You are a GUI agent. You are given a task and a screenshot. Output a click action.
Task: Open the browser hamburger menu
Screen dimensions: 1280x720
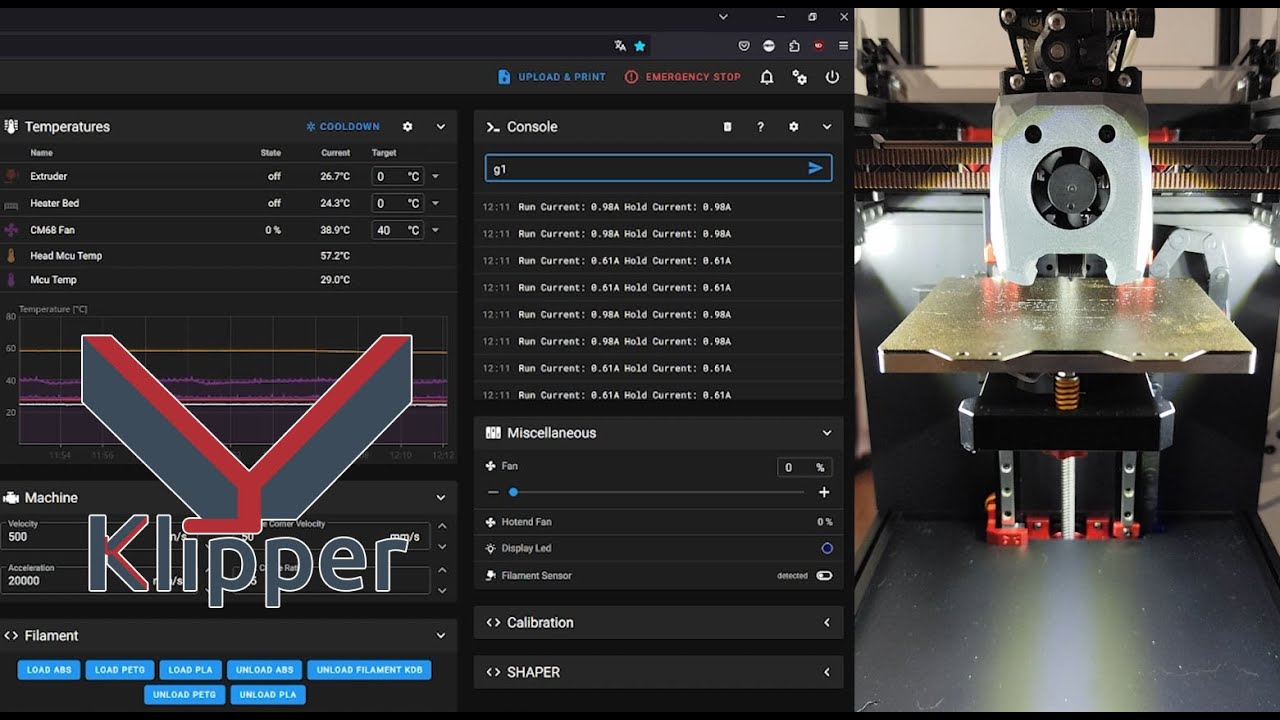(x=844, y=46)
